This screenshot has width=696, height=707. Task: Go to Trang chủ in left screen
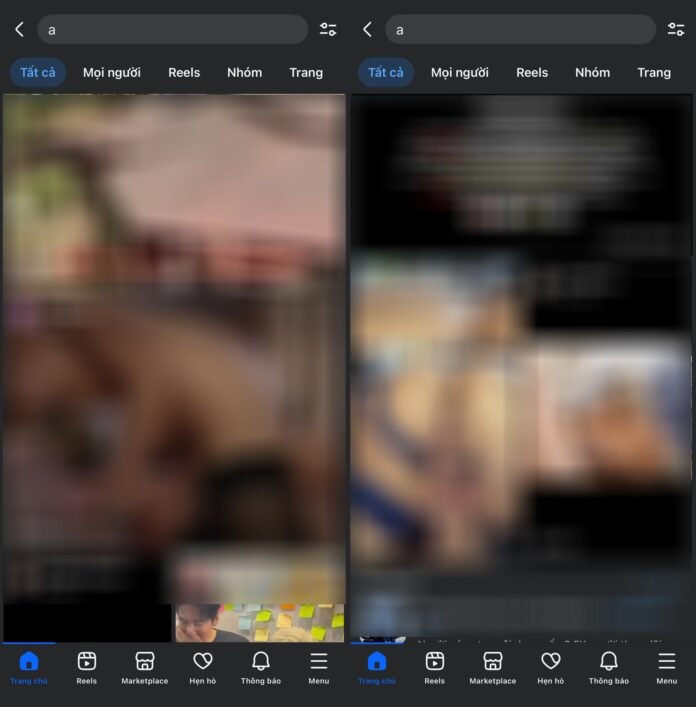click(x=29, y=667)
